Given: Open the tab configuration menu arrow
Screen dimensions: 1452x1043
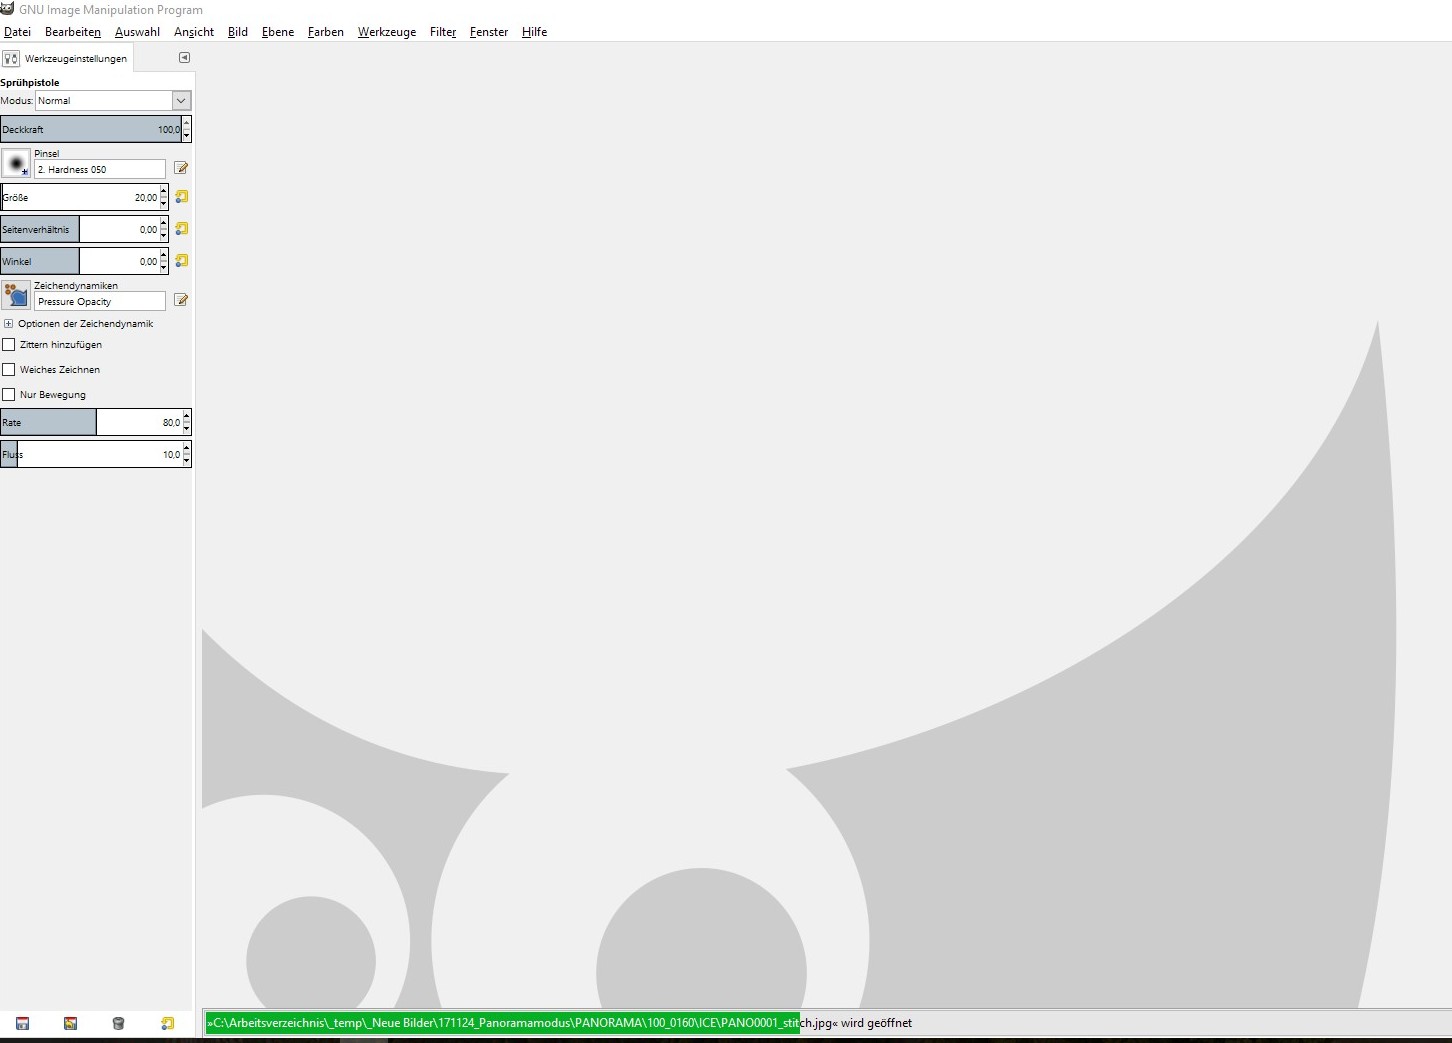Looking at the screenshot, I should click(x=184, y=58).
